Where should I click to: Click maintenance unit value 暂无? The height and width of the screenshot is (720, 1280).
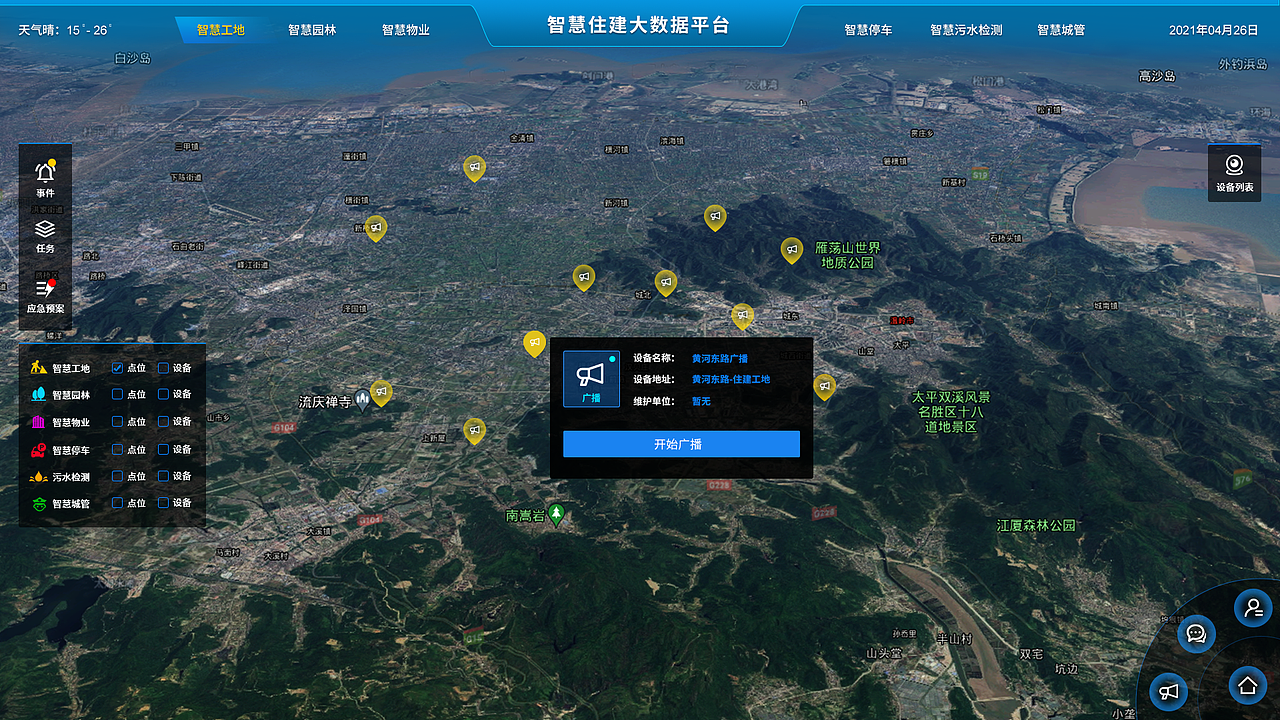click(x=701, y=401)
